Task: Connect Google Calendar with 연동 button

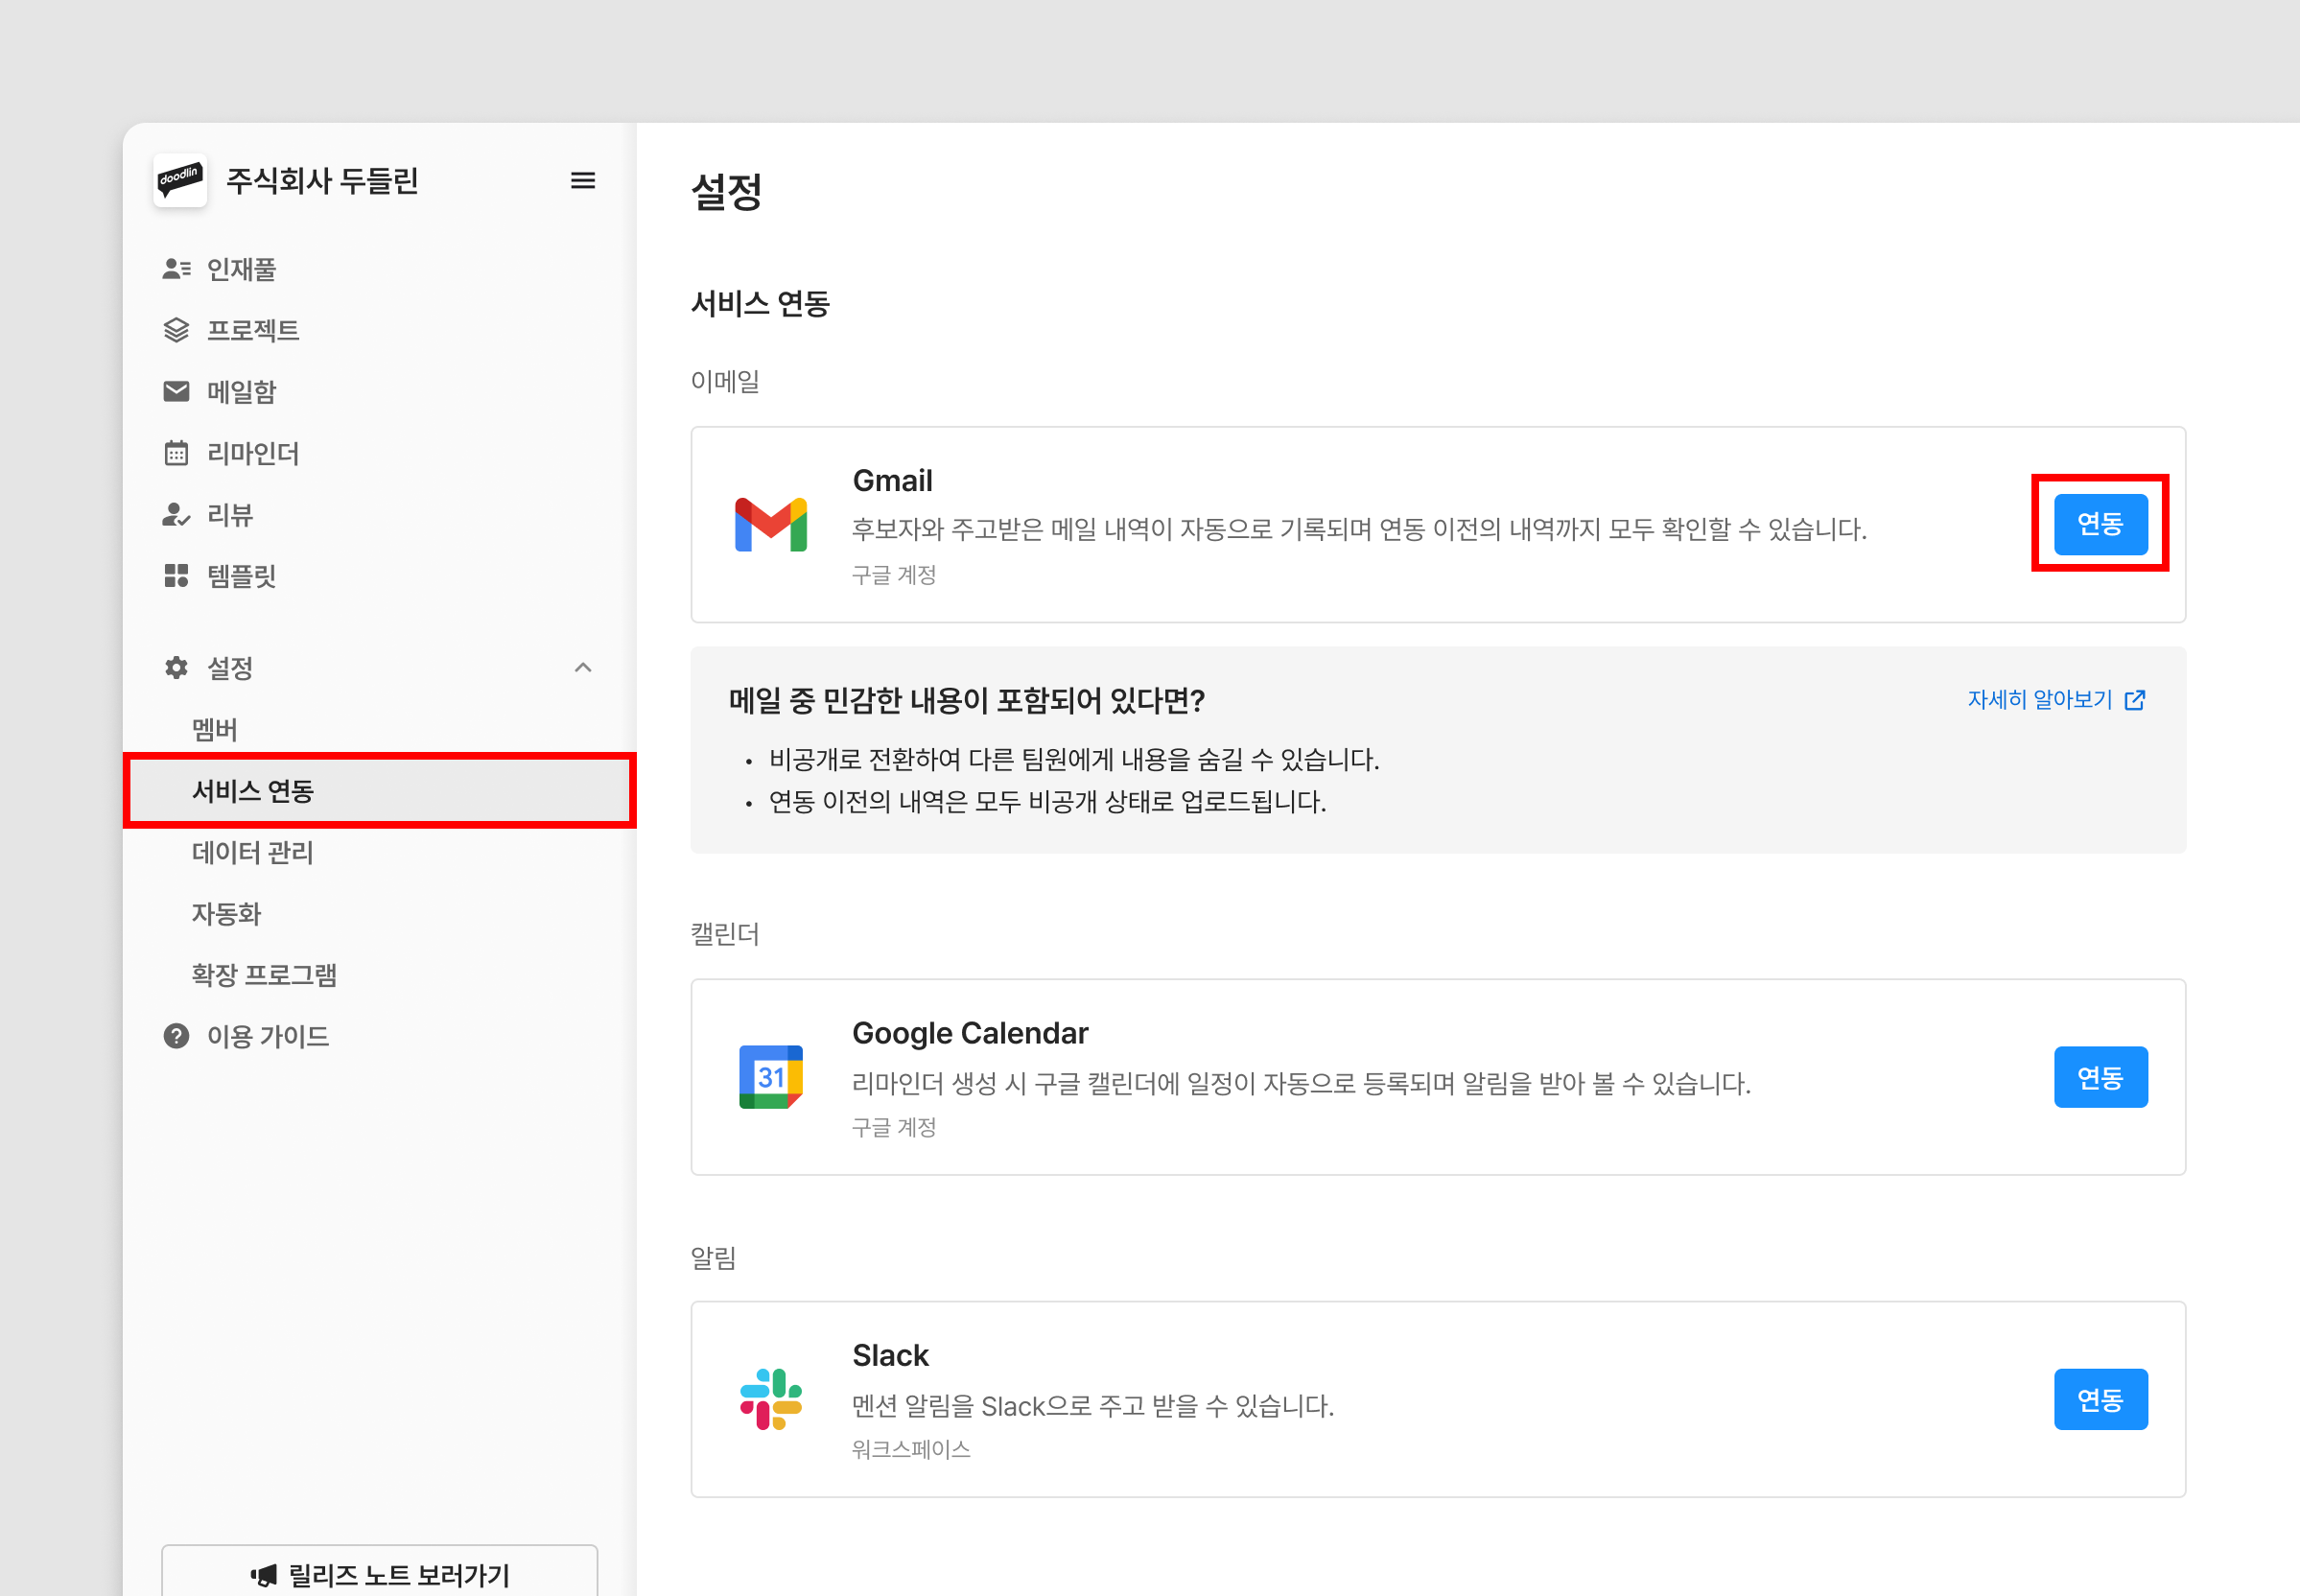Action: 2100,1077
